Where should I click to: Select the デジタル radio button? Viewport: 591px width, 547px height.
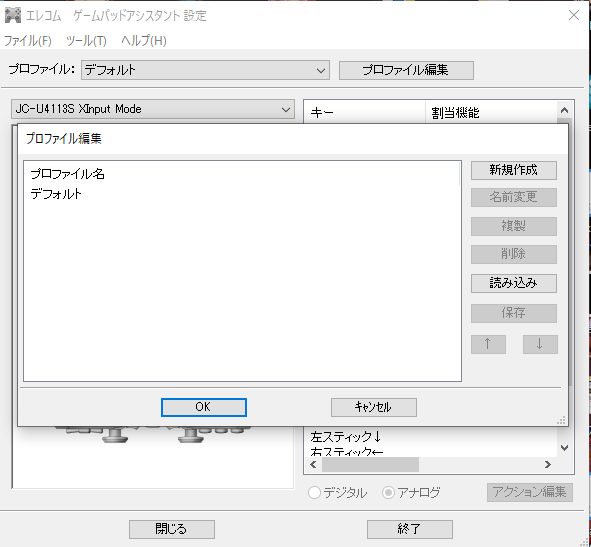(314, 492)
